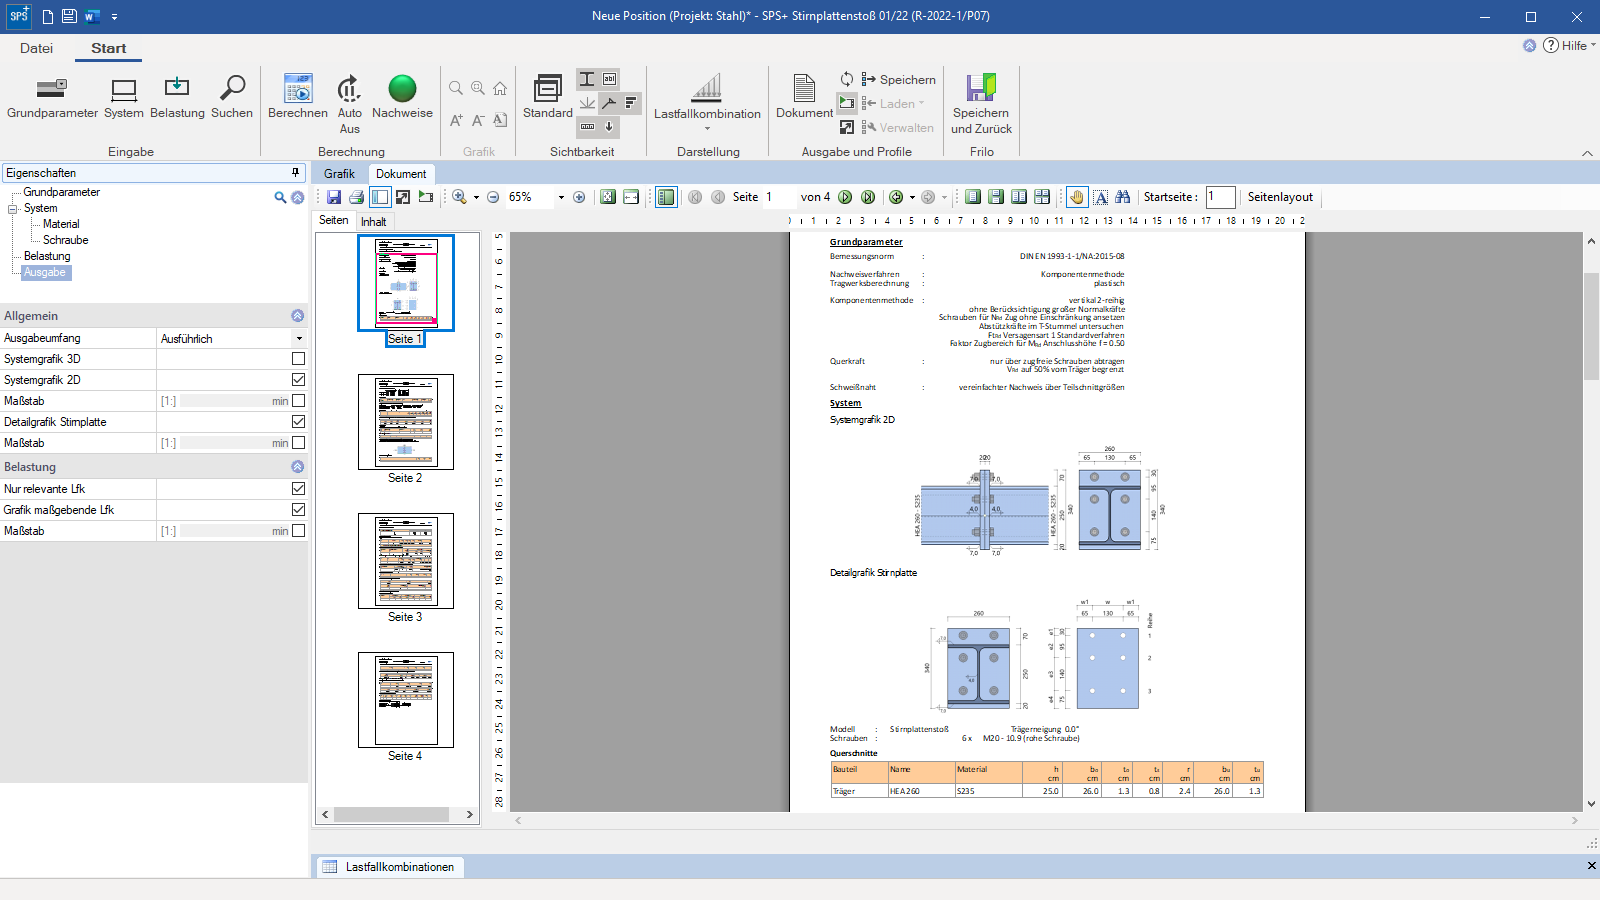Viewport: 1600px width, 900px height.
Task: Open the System input icon
Action: [124, 98]
